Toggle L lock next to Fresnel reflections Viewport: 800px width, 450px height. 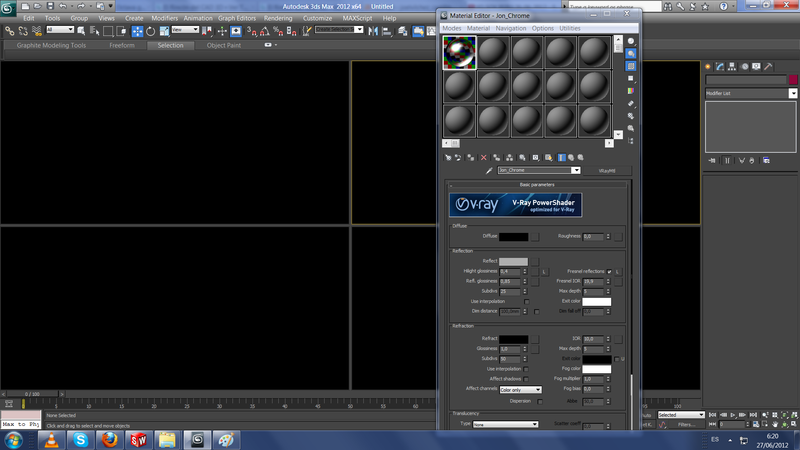click(617, 271)
